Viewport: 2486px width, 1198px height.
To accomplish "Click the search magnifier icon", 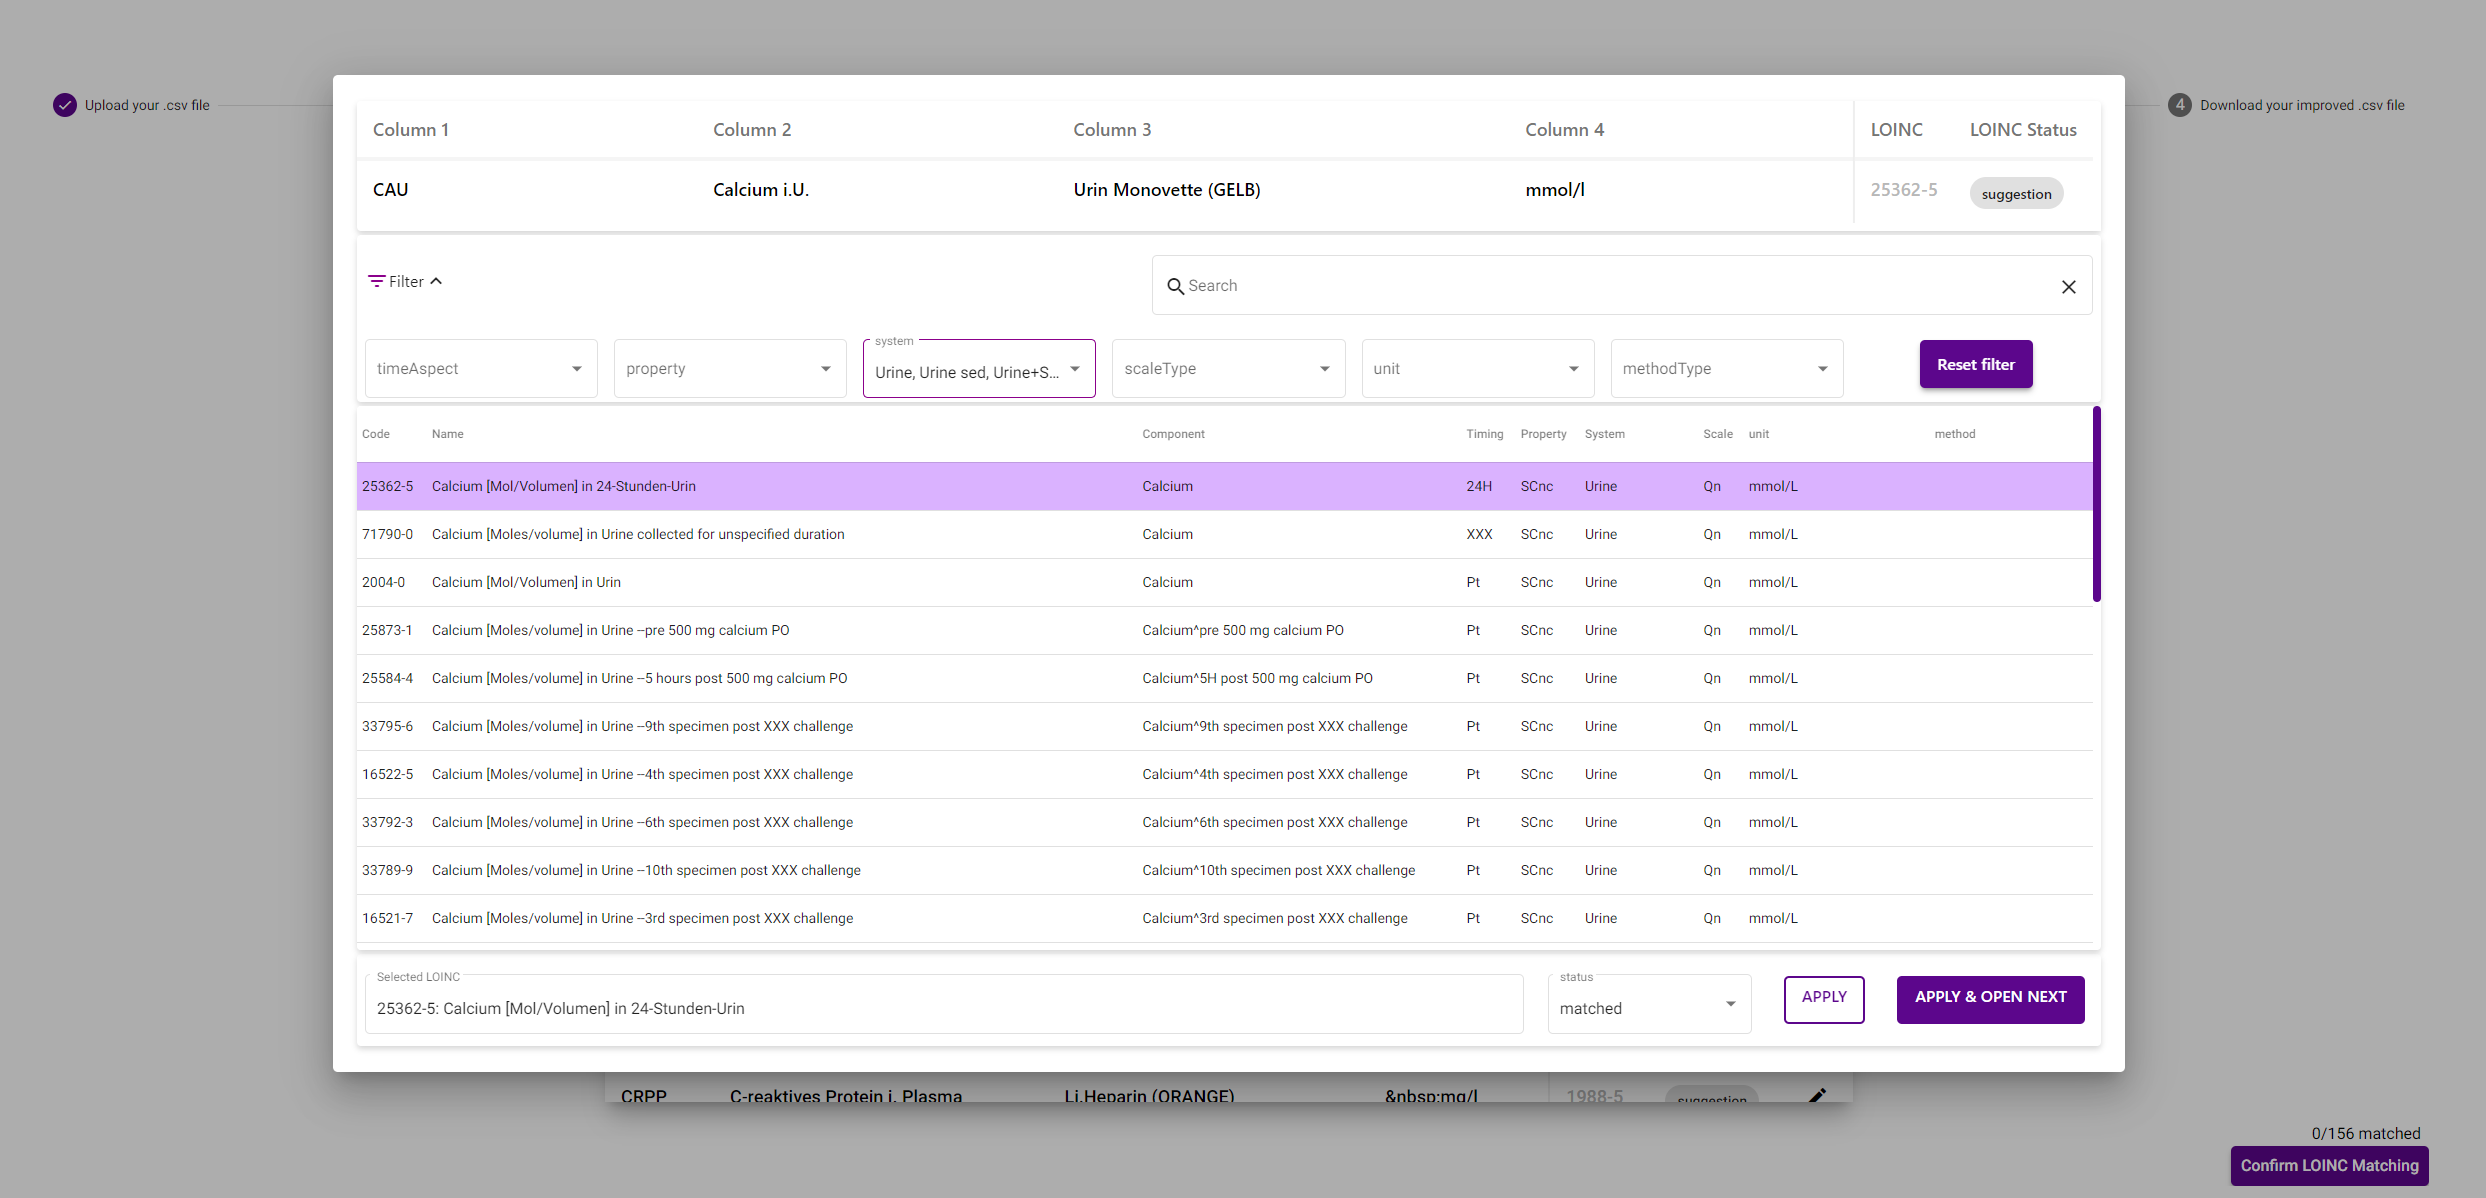I will [1175, 286].
